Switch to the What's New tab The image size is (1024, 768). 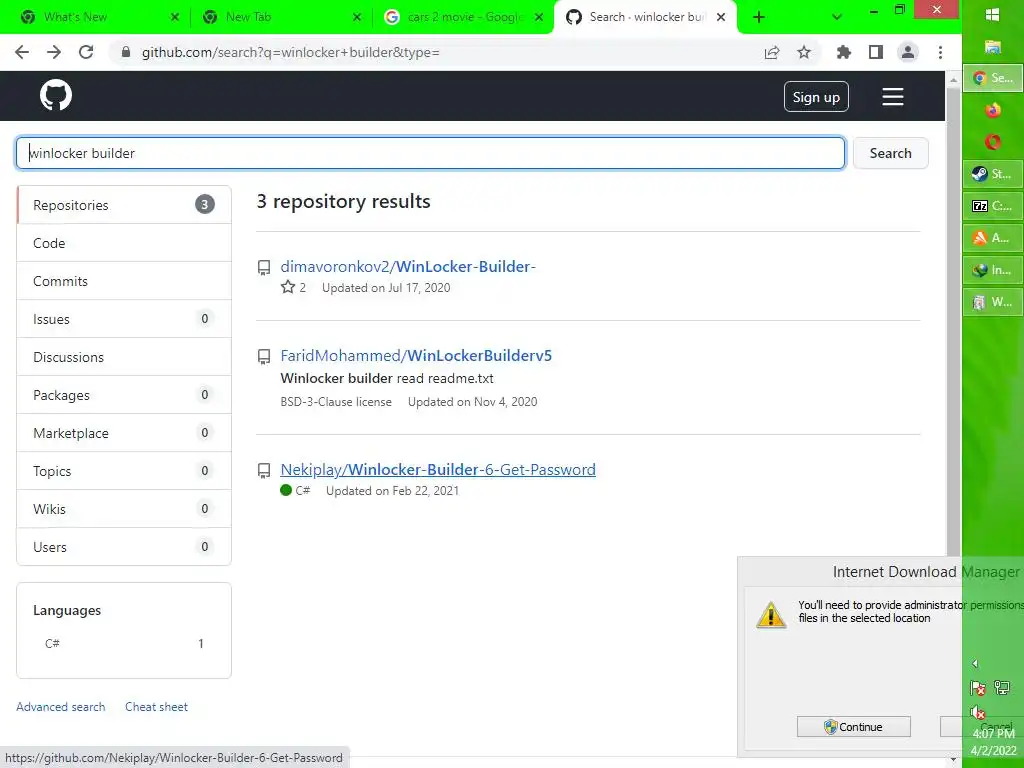(95, 17)
